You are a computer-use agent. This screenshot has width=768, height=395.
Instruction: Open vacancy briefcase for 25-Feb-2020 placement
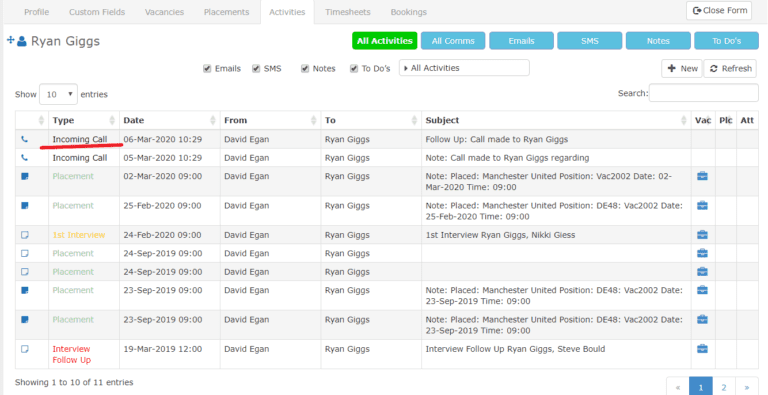click(702, 206)
